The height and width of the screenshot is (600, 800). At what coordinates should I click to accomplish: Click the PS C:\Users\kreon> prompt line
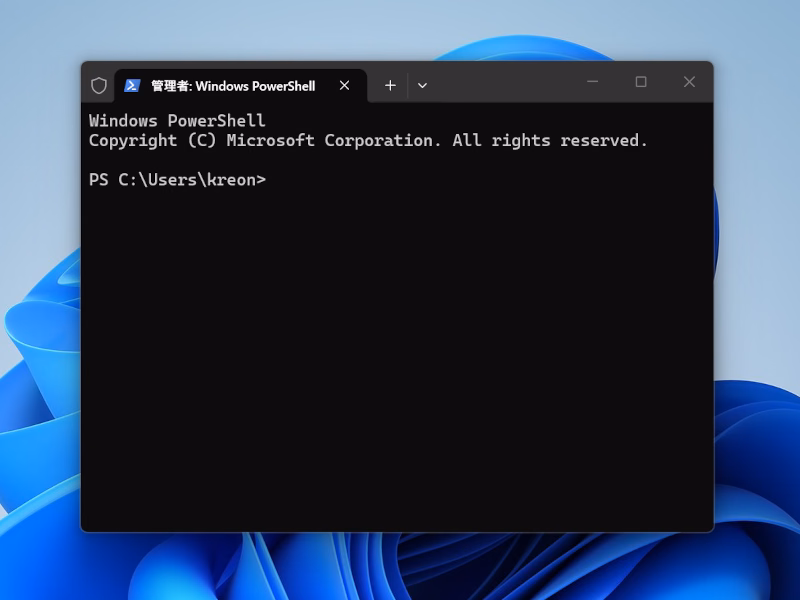[x=177, y=180]
